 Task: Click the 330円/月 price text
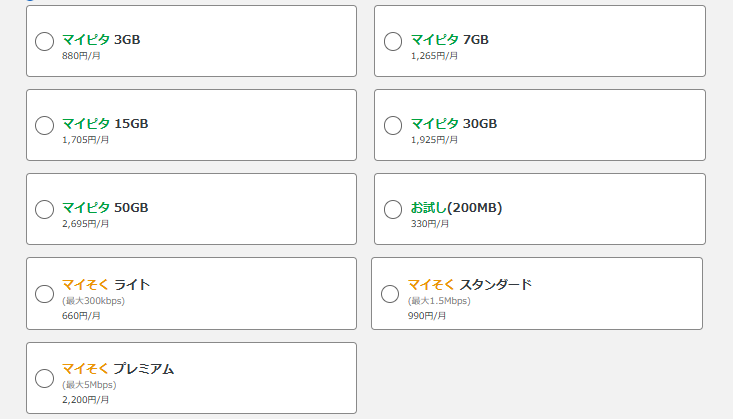430,224
